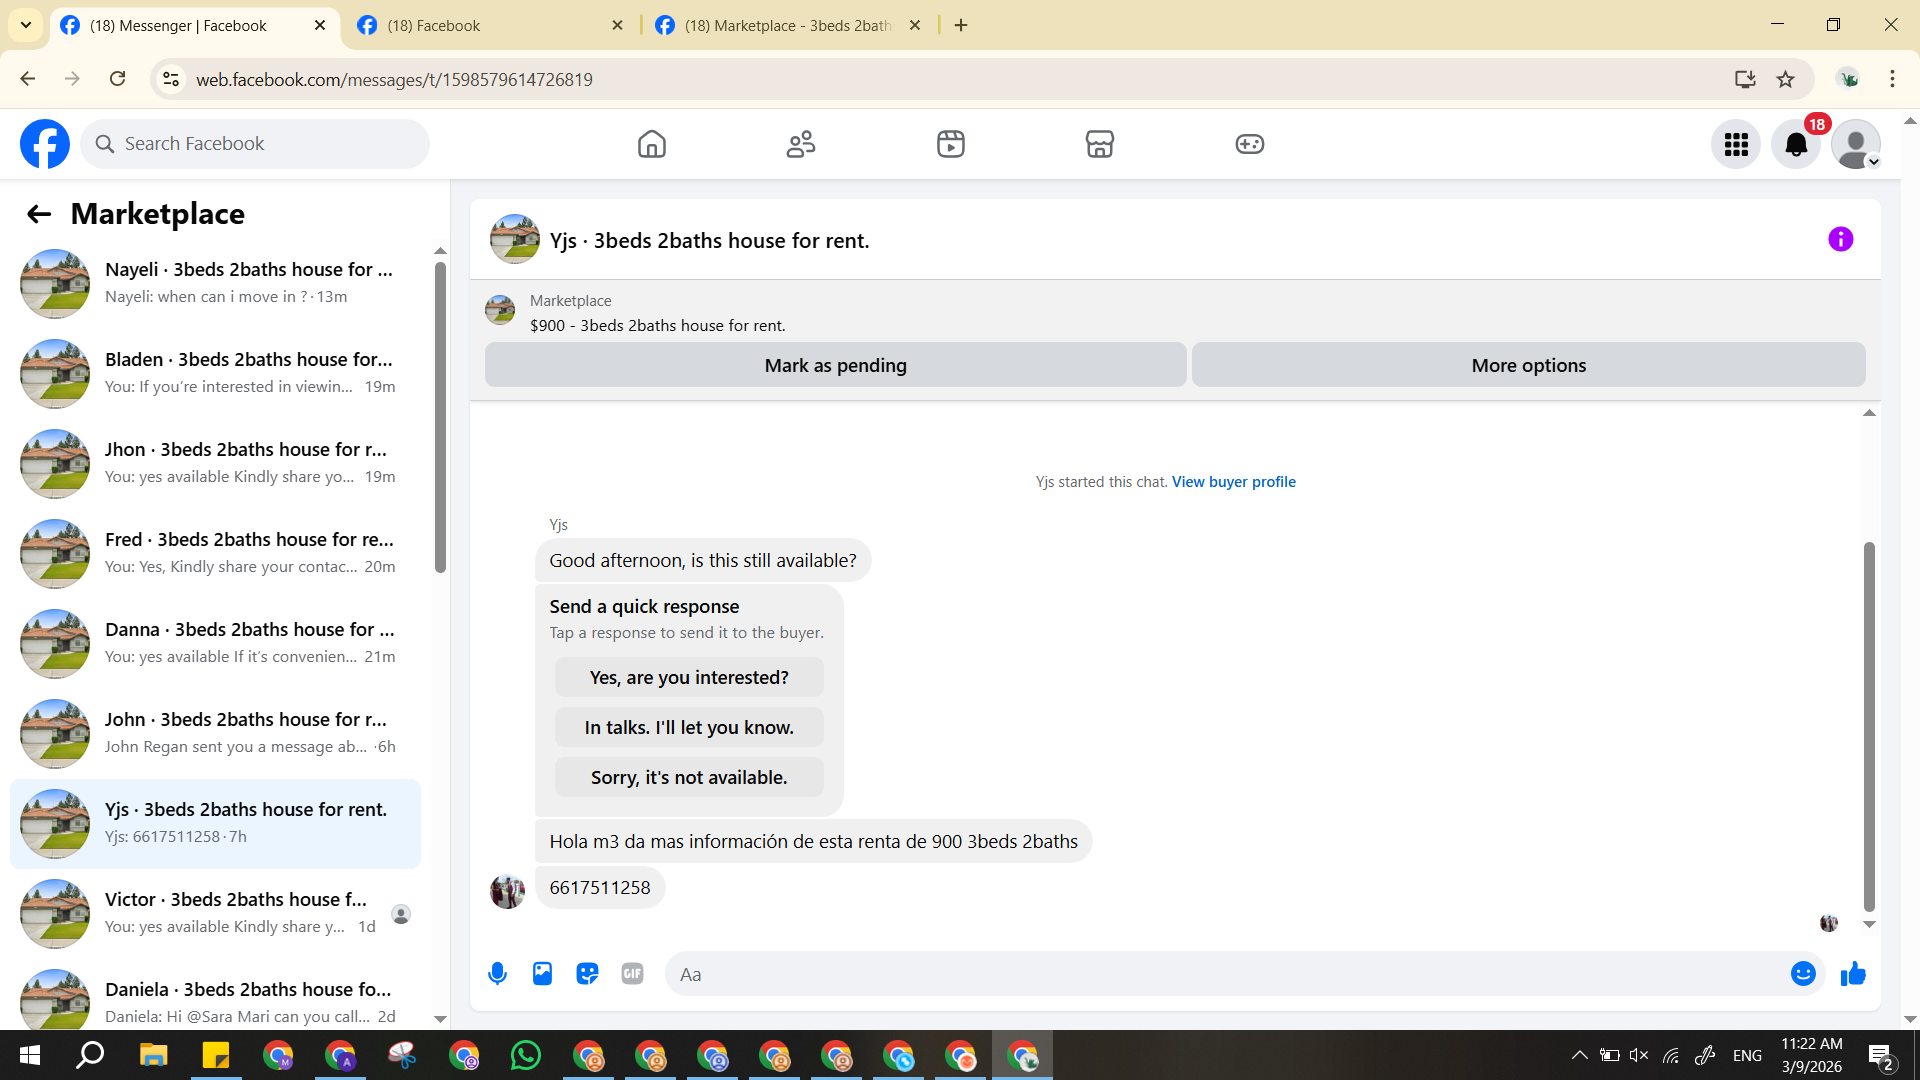Open the Facebook menu grid
The image size is (1920, 1080).
pyautogui.click(x=1736, y=145)
